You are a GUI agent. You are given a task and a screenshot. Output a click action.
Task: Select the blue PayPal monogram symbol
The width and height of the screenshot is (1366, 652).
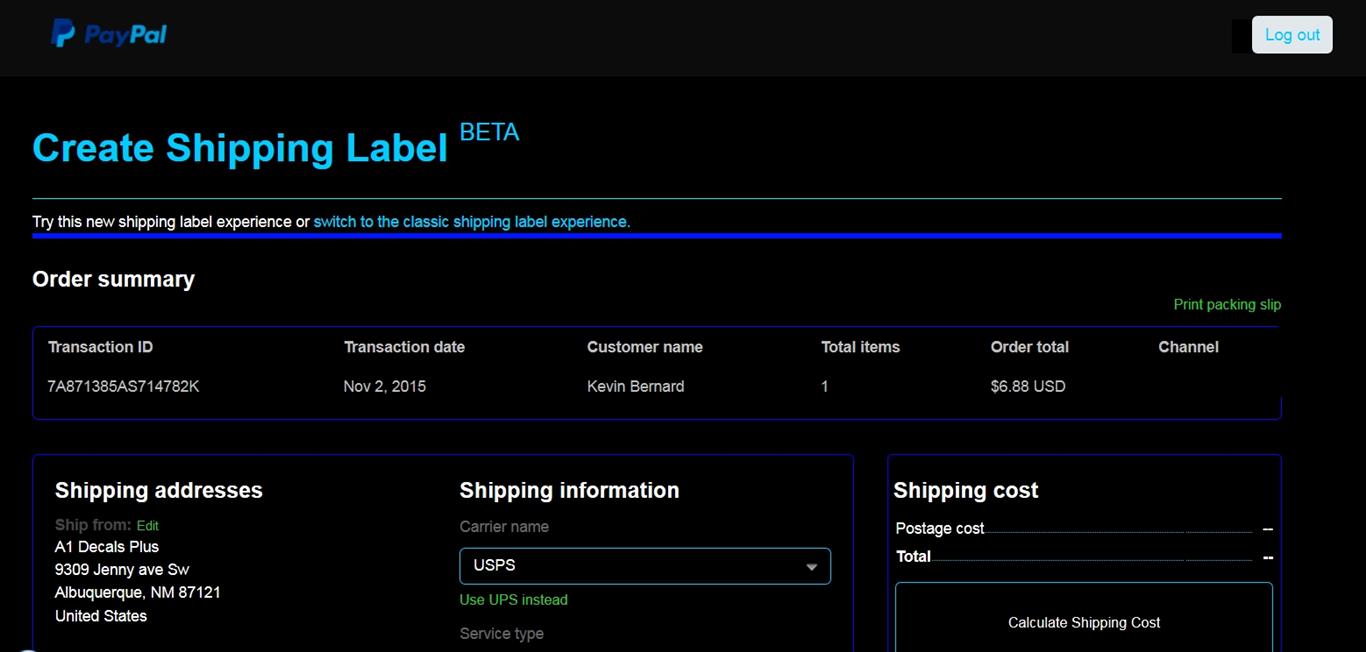63,33
